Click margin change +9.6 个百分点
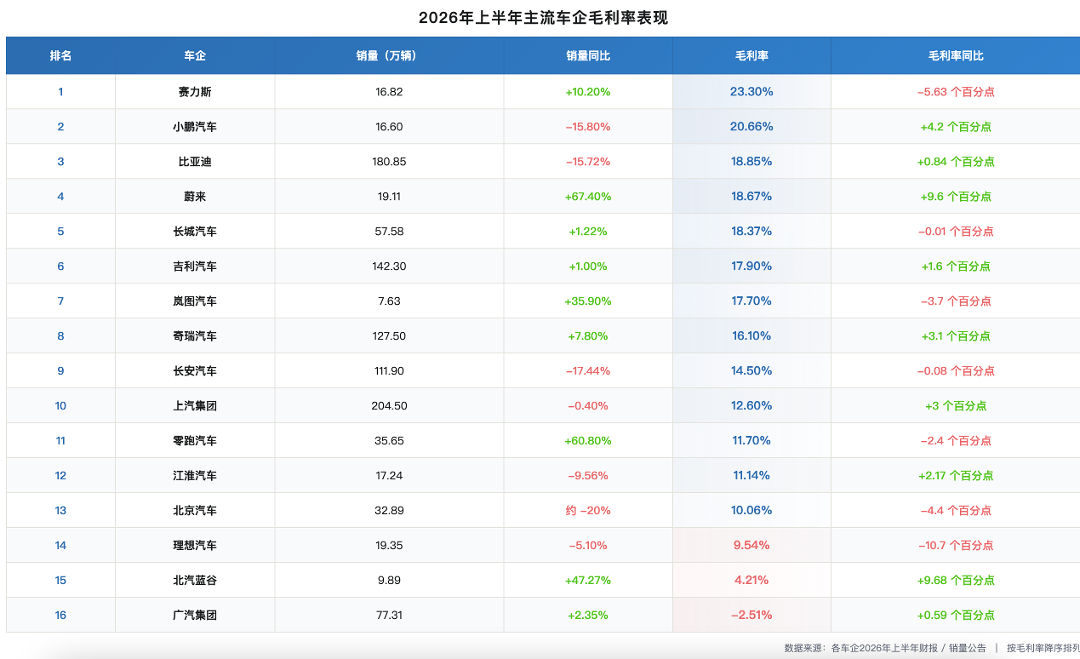This screenshot has width=1080, height=659. (x=955, y=196)
